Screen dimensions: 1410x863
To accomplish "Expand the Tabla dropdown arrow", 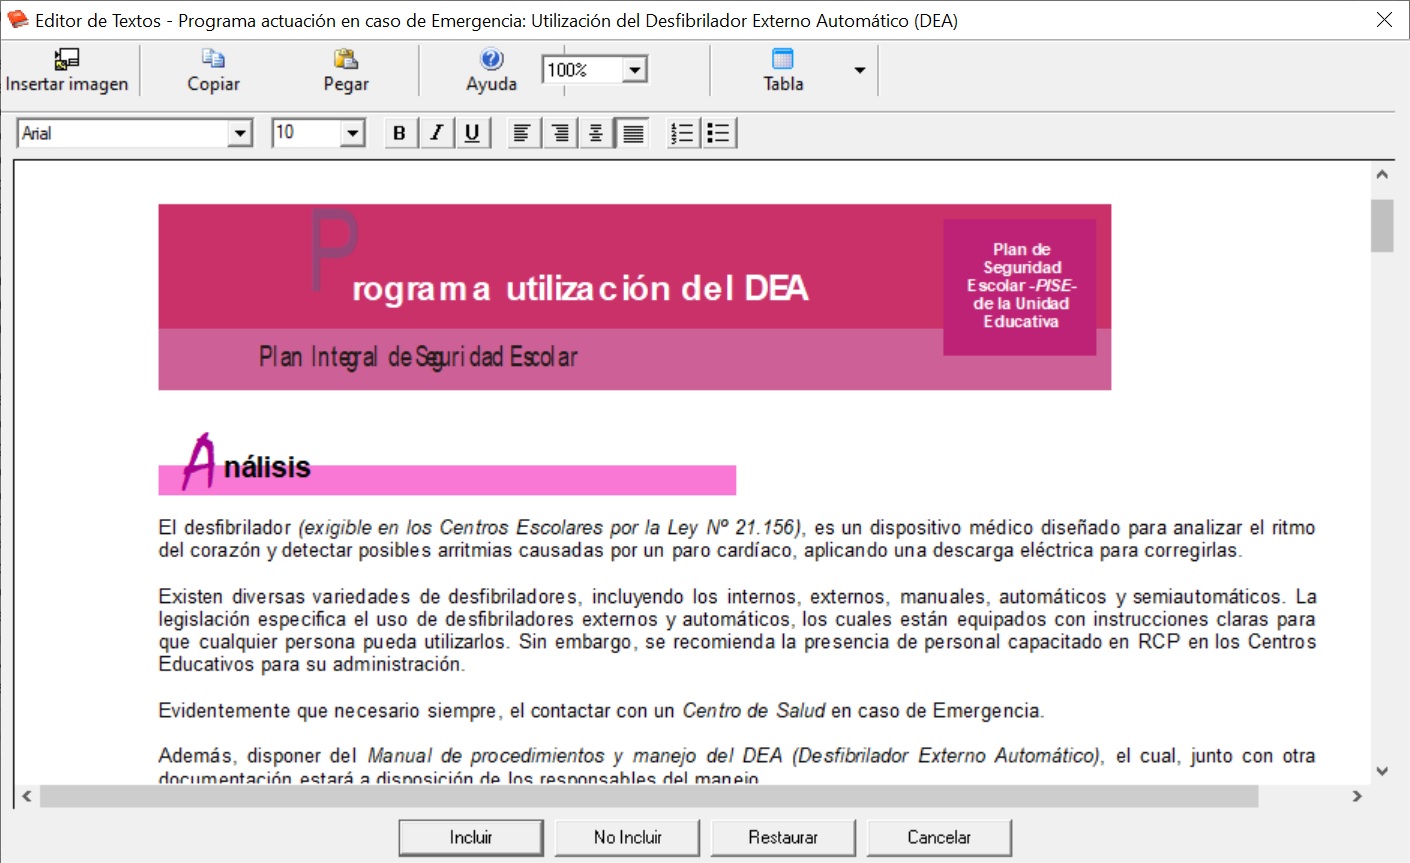I will 860,70.
